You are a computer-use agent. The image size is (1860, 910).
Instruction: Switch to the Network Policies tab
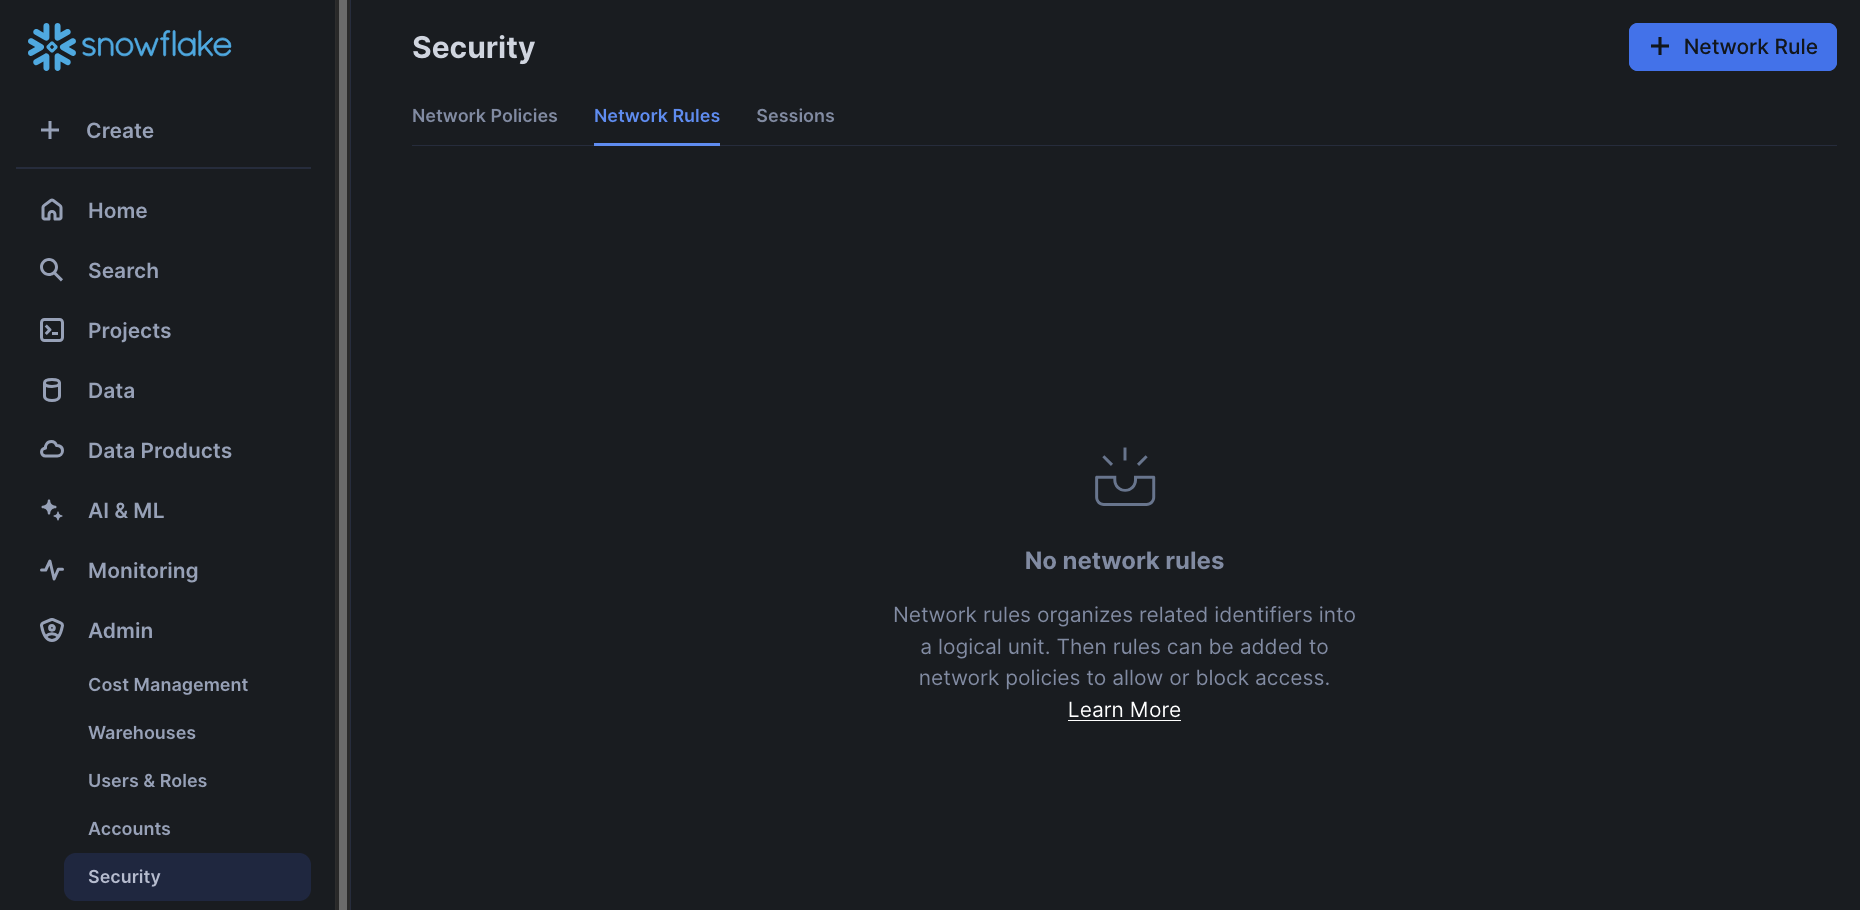click(484, 116)
